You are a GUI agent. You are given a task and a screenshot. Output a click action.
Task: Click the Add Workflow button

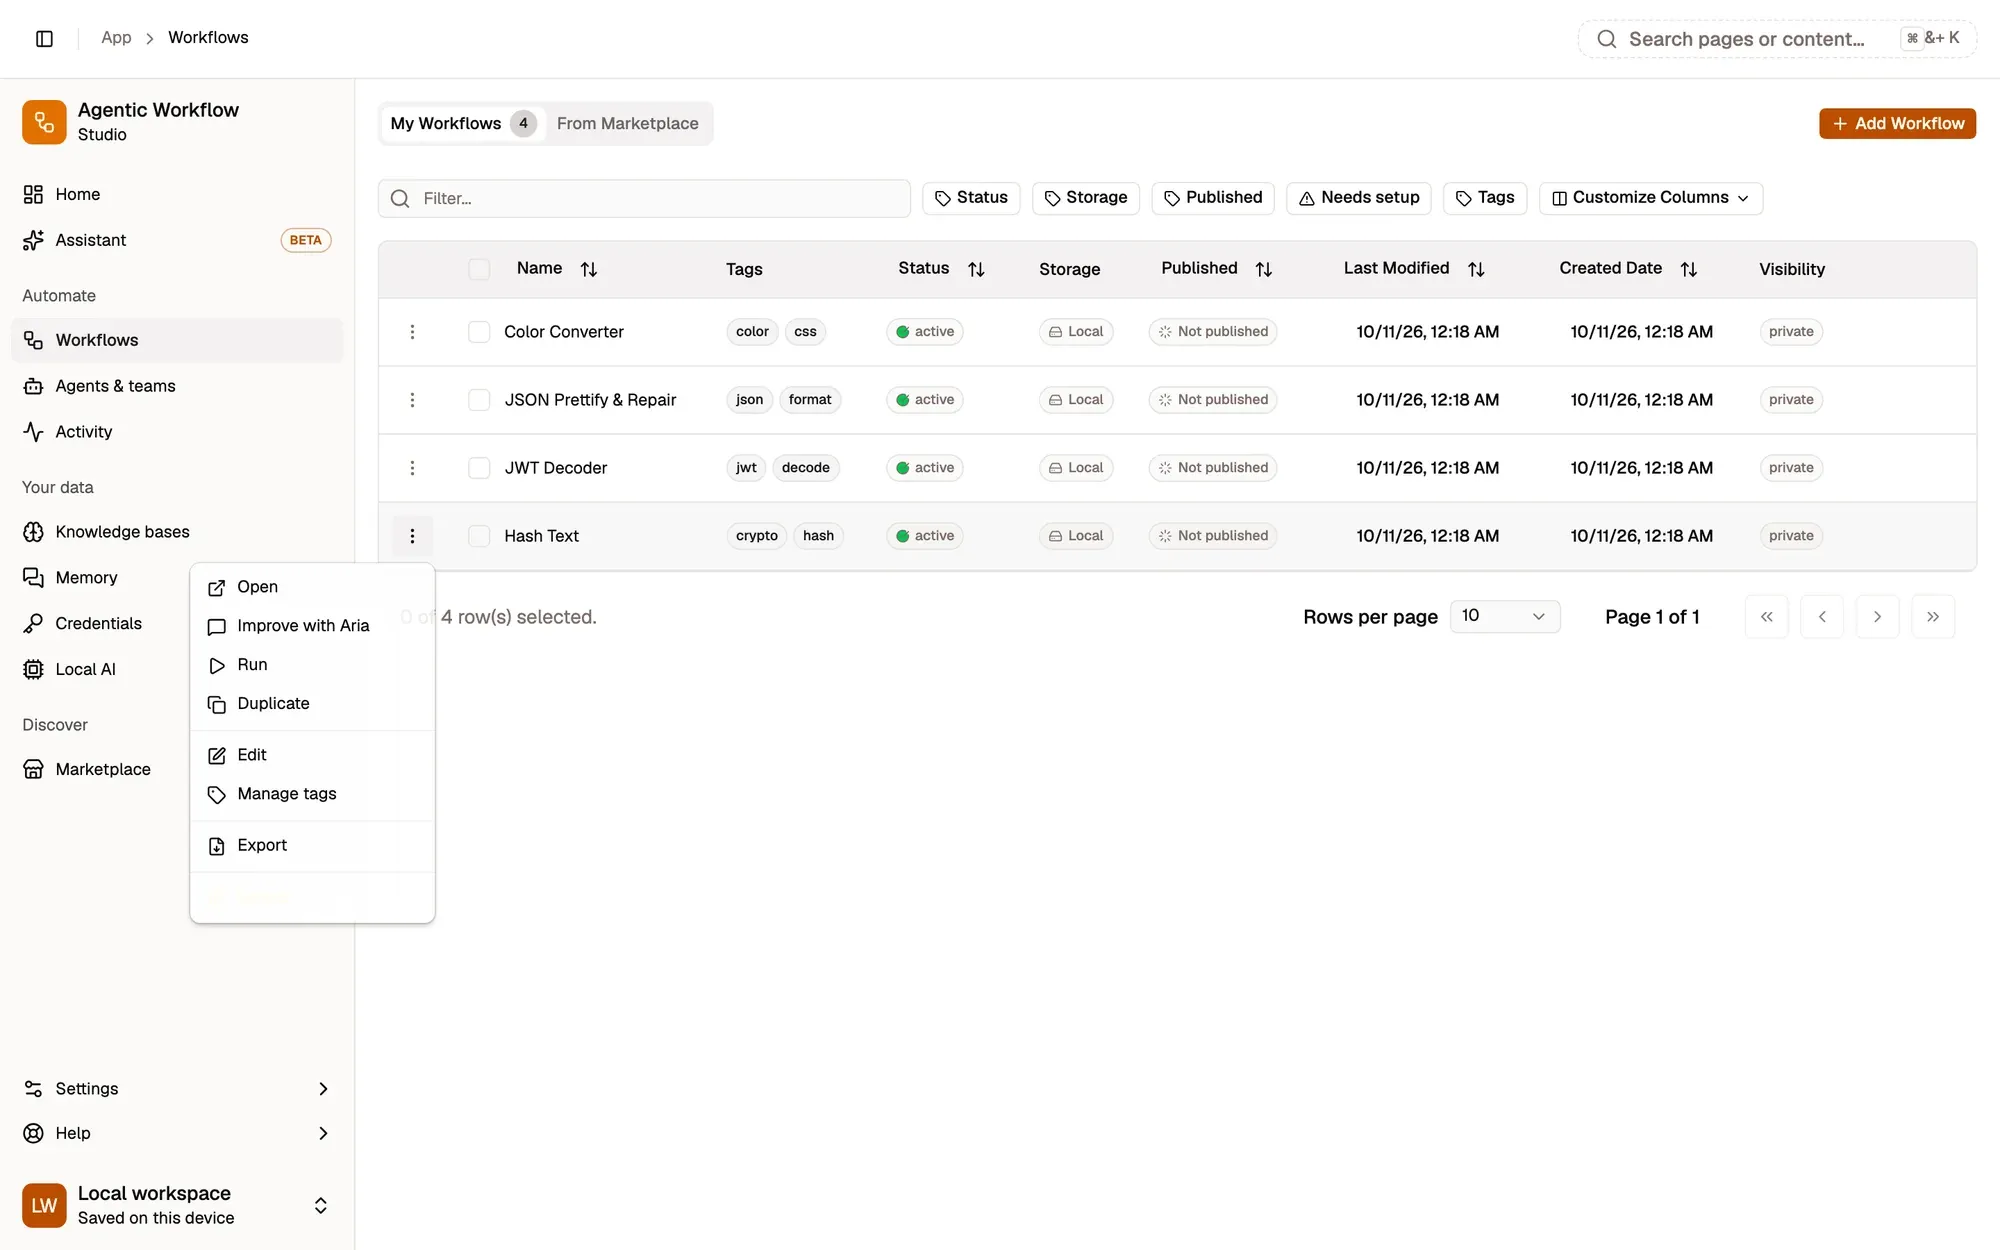[x=1897, y=124]
